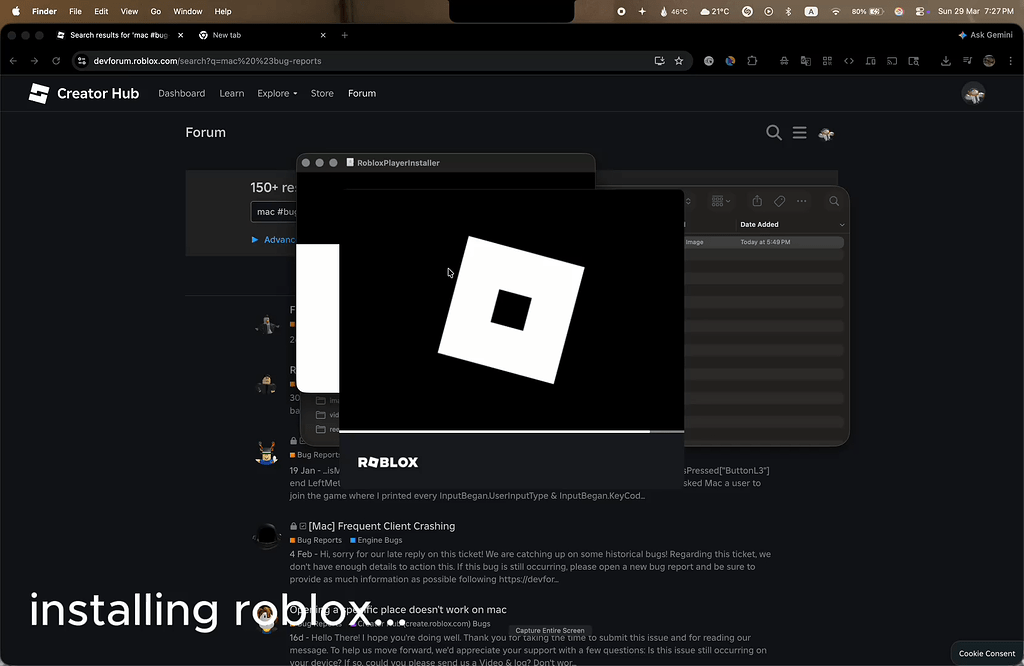Install app icon in address bar
The width and height of the screenshot is (1024, 666).
(660, 61)
